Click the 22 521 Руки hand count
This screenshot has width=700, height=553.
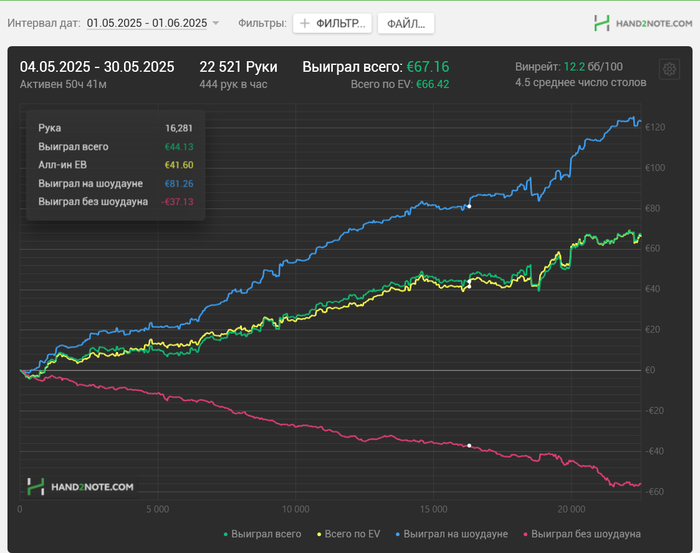click(238, 67)
